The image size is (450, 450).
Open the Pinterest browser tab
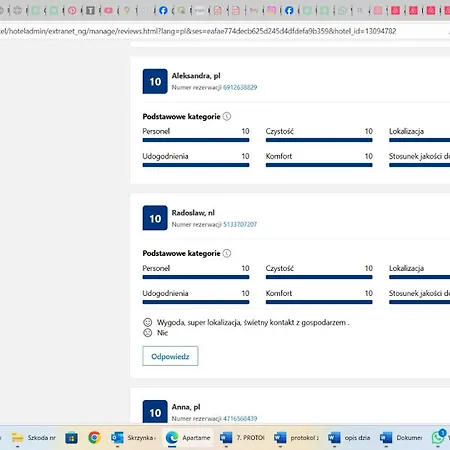72,11
